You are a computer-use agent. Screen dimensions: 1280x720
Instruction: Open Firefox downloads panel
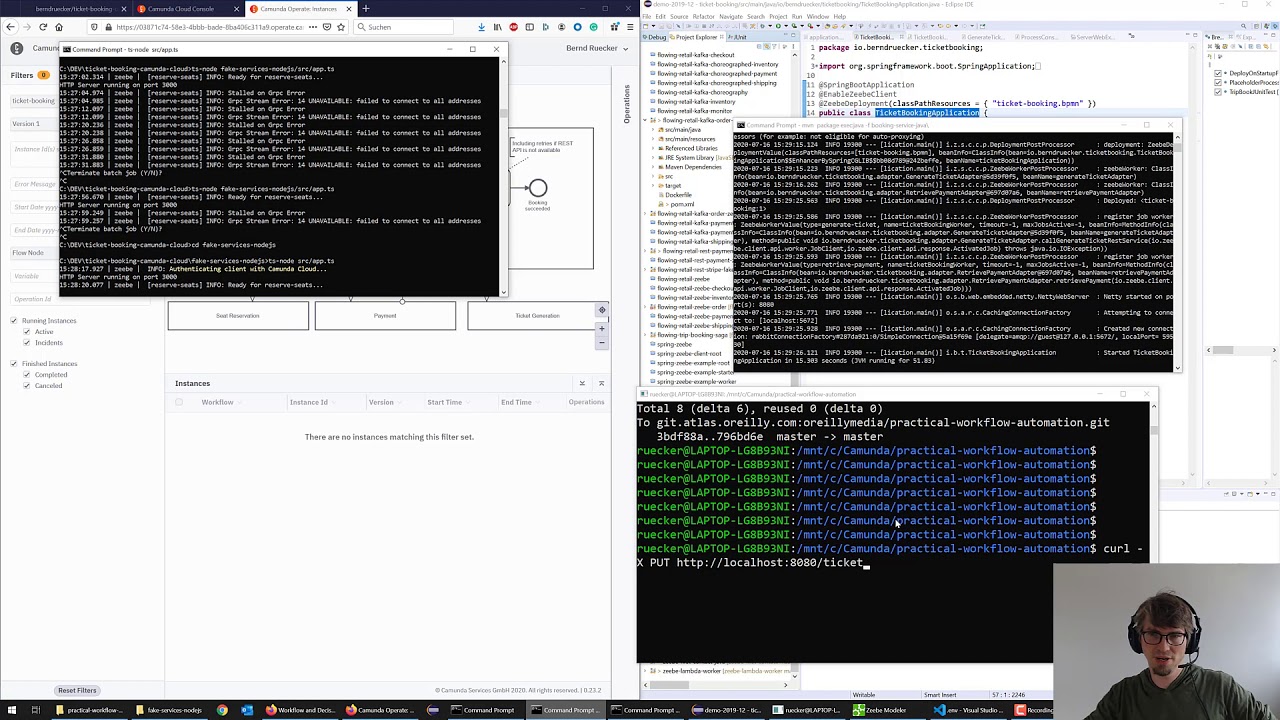[481, 27]
